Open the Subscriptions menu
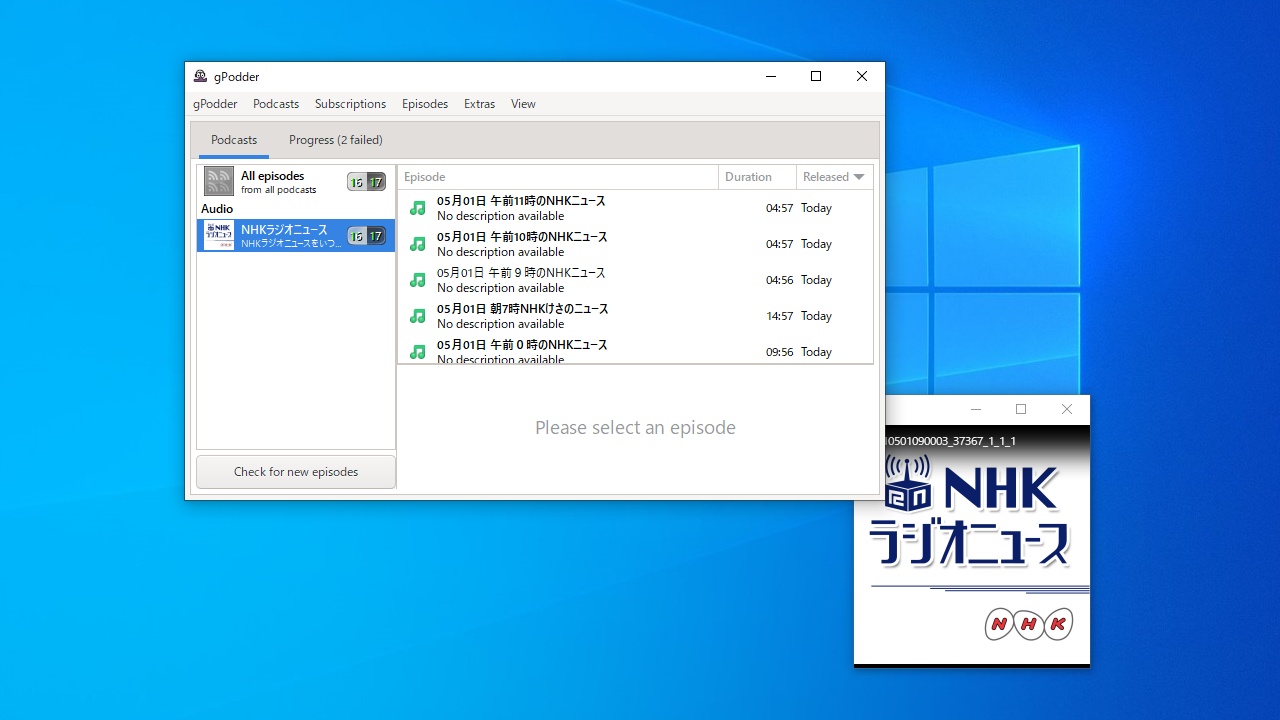Image resolution: width=1280 pixels, height=720 pixels. [350, 104]
